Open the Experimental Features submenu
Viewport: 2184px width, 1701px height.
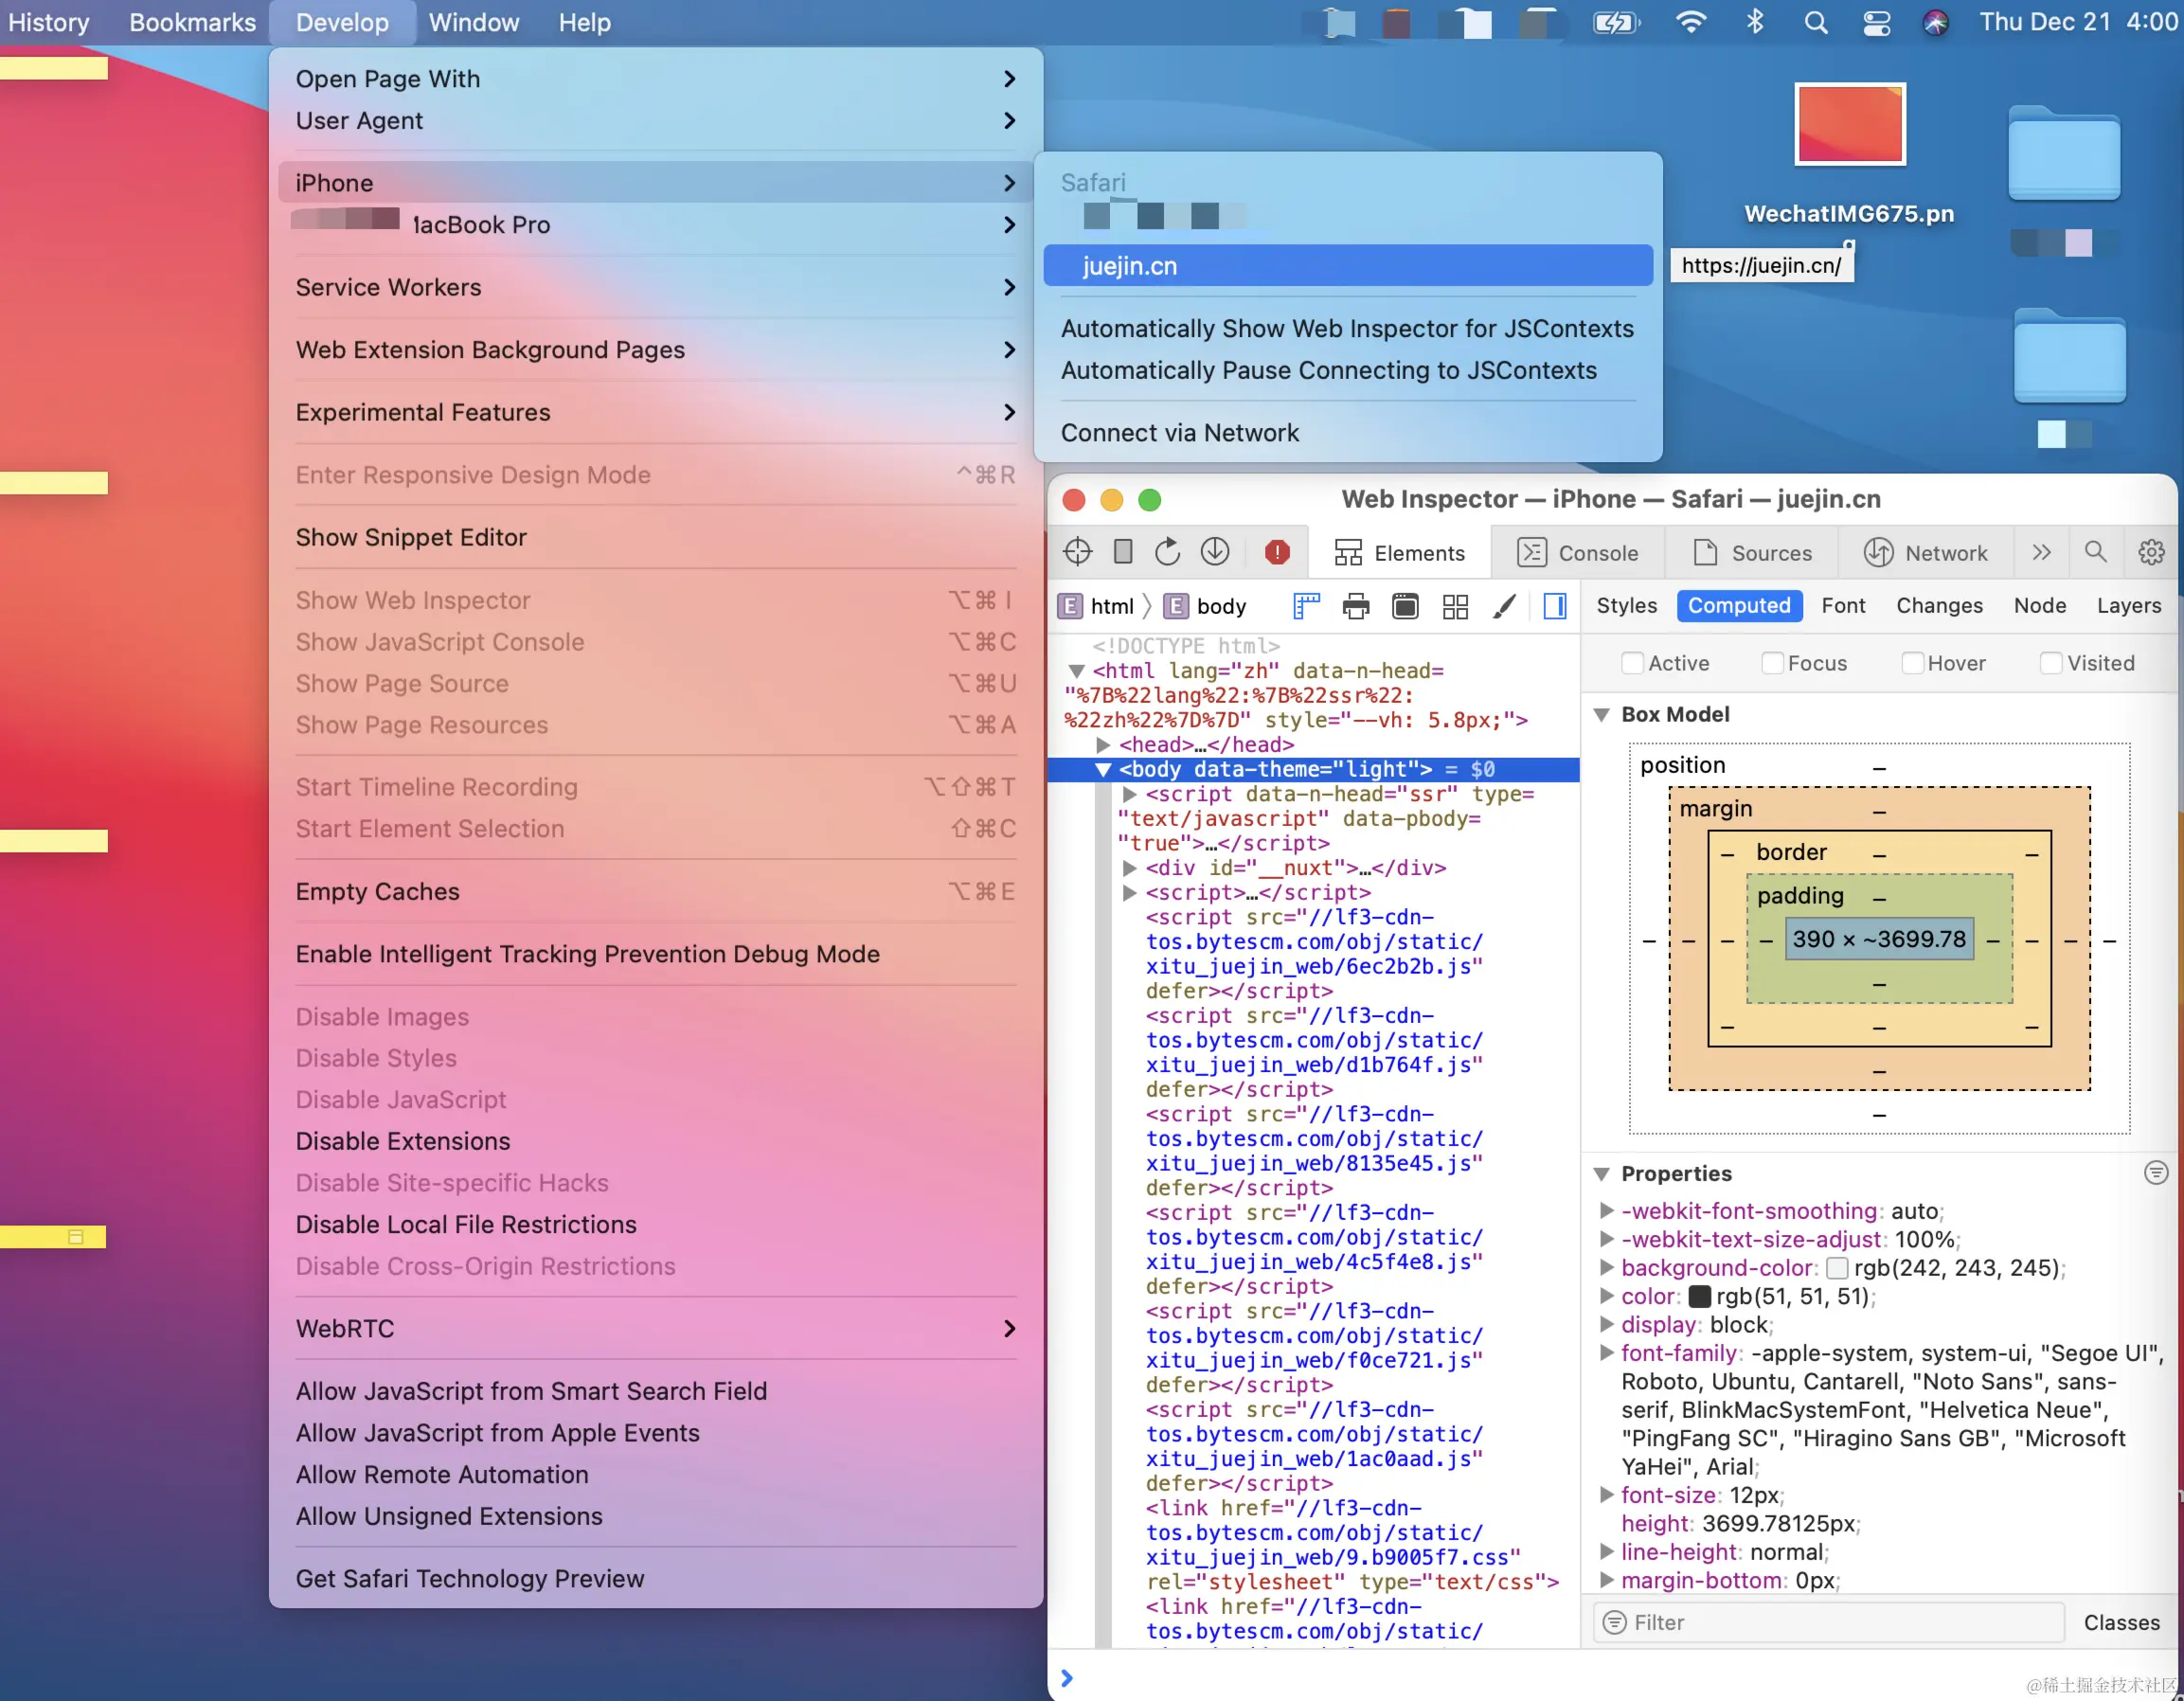pyautogui.click(x=656, y=412)
